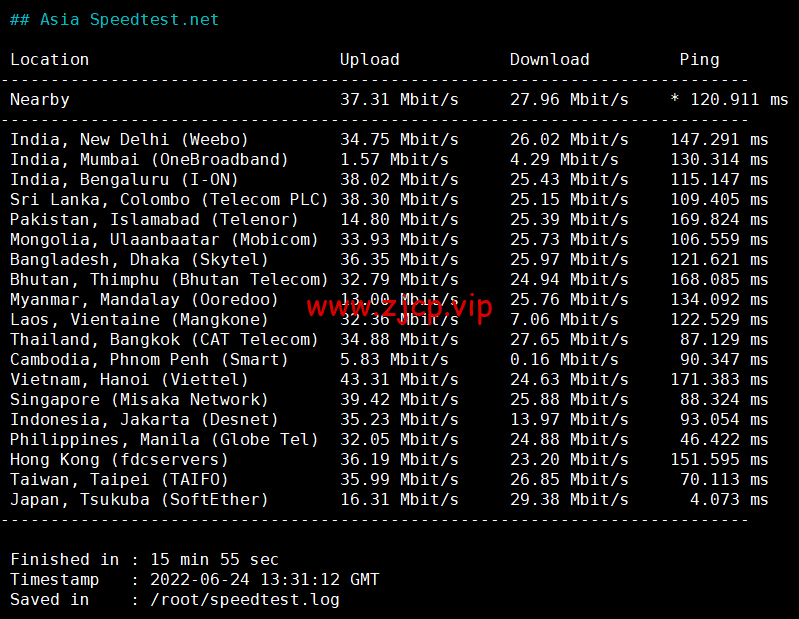Select 'India, Mumbai (OneBroadband)' row
The image size is (799, 619).
click(389, 159)
